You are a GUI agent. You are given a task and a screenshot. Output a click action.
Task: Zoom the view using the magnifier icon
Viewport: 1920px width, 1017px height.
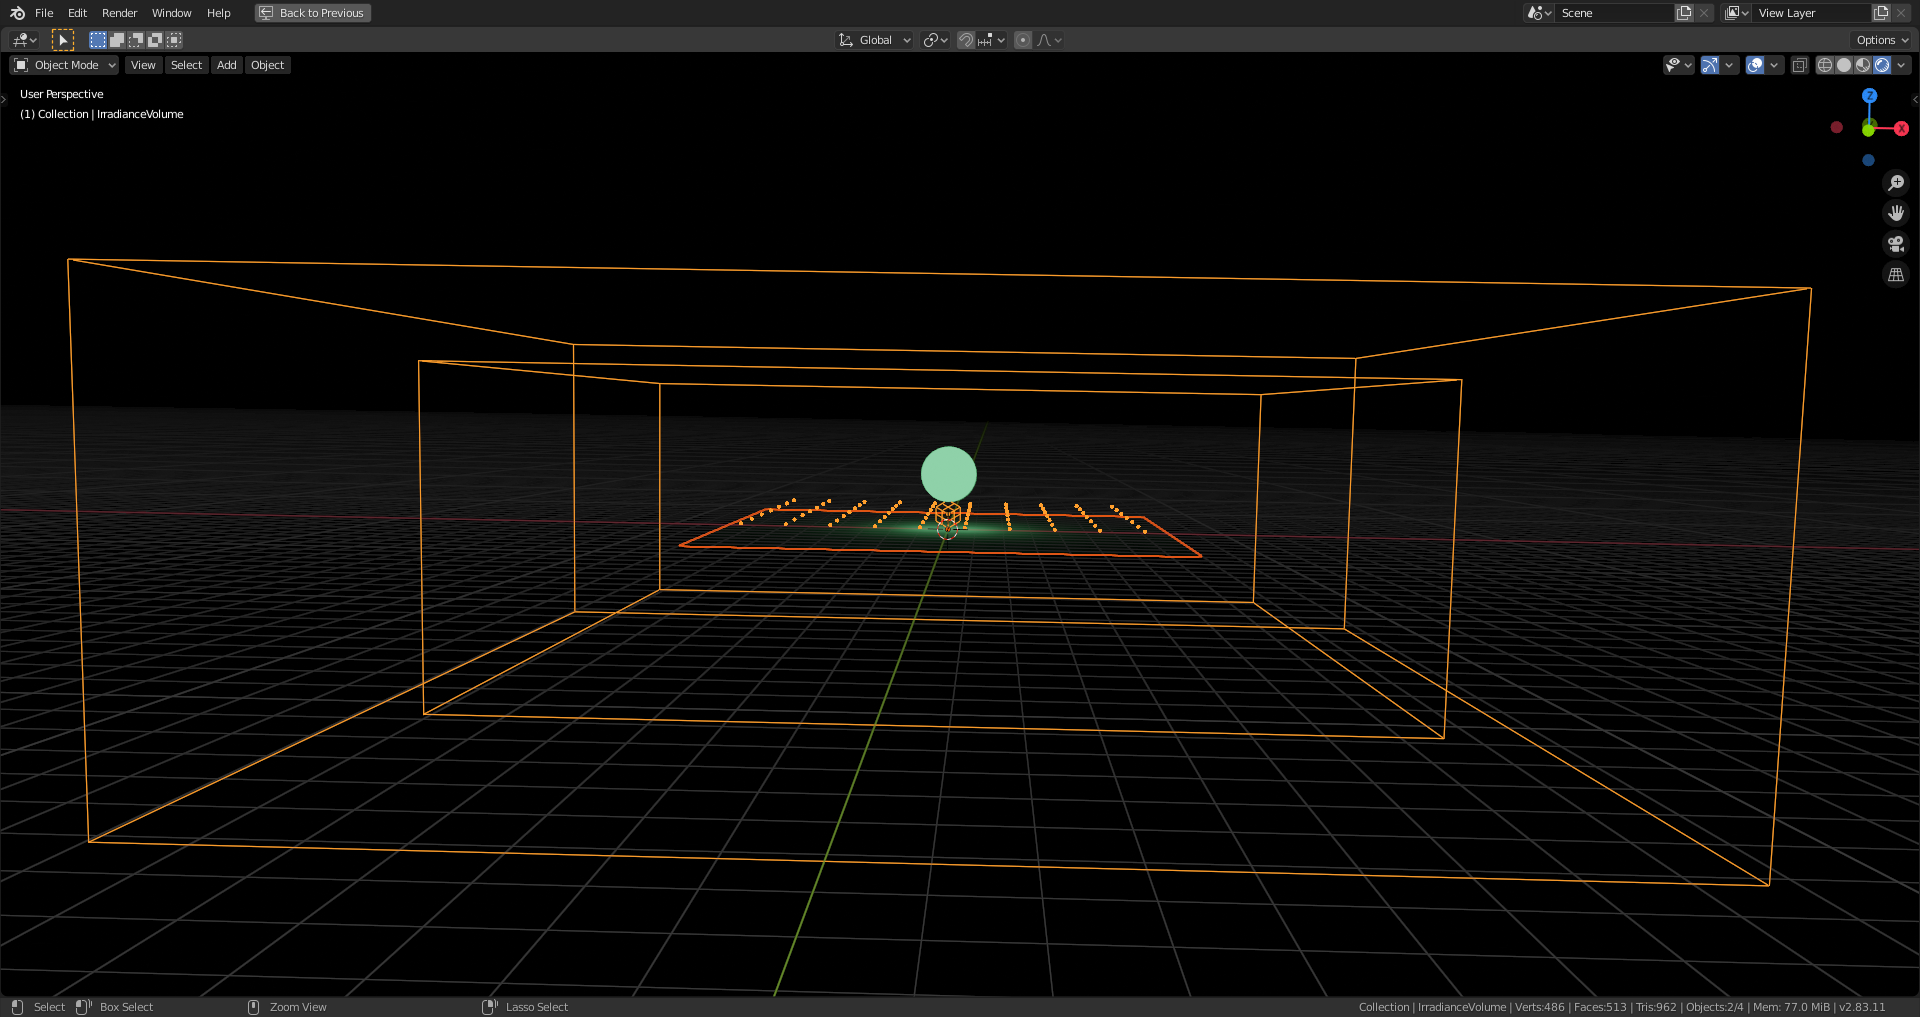click(x=1896, y=183)
